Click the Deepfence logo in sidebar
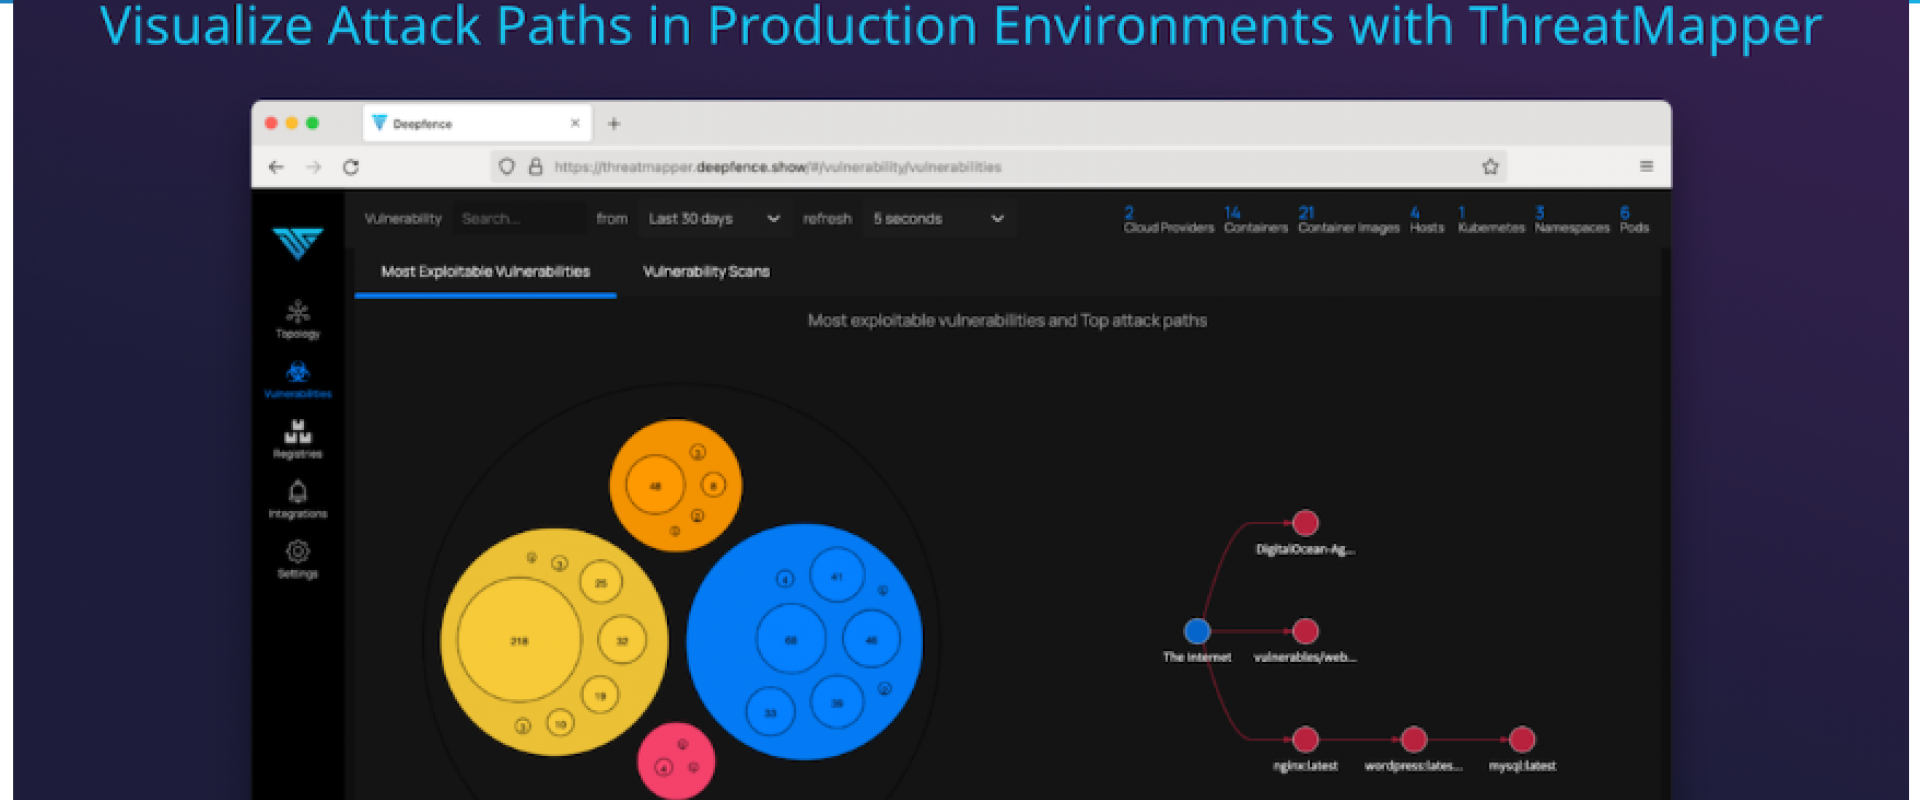The height and width of the screenshot is (800, 1920). 297,242
